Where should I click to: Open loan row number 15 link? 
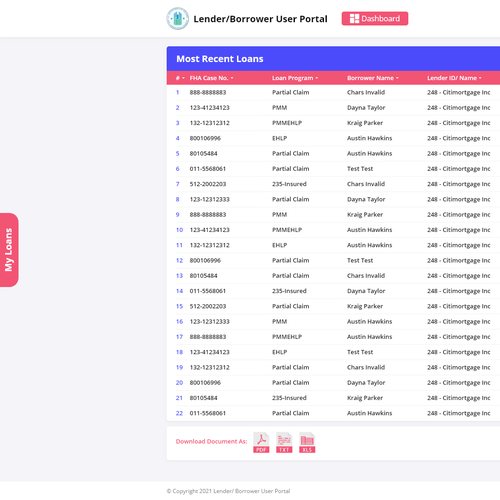(x=179, y=306)
